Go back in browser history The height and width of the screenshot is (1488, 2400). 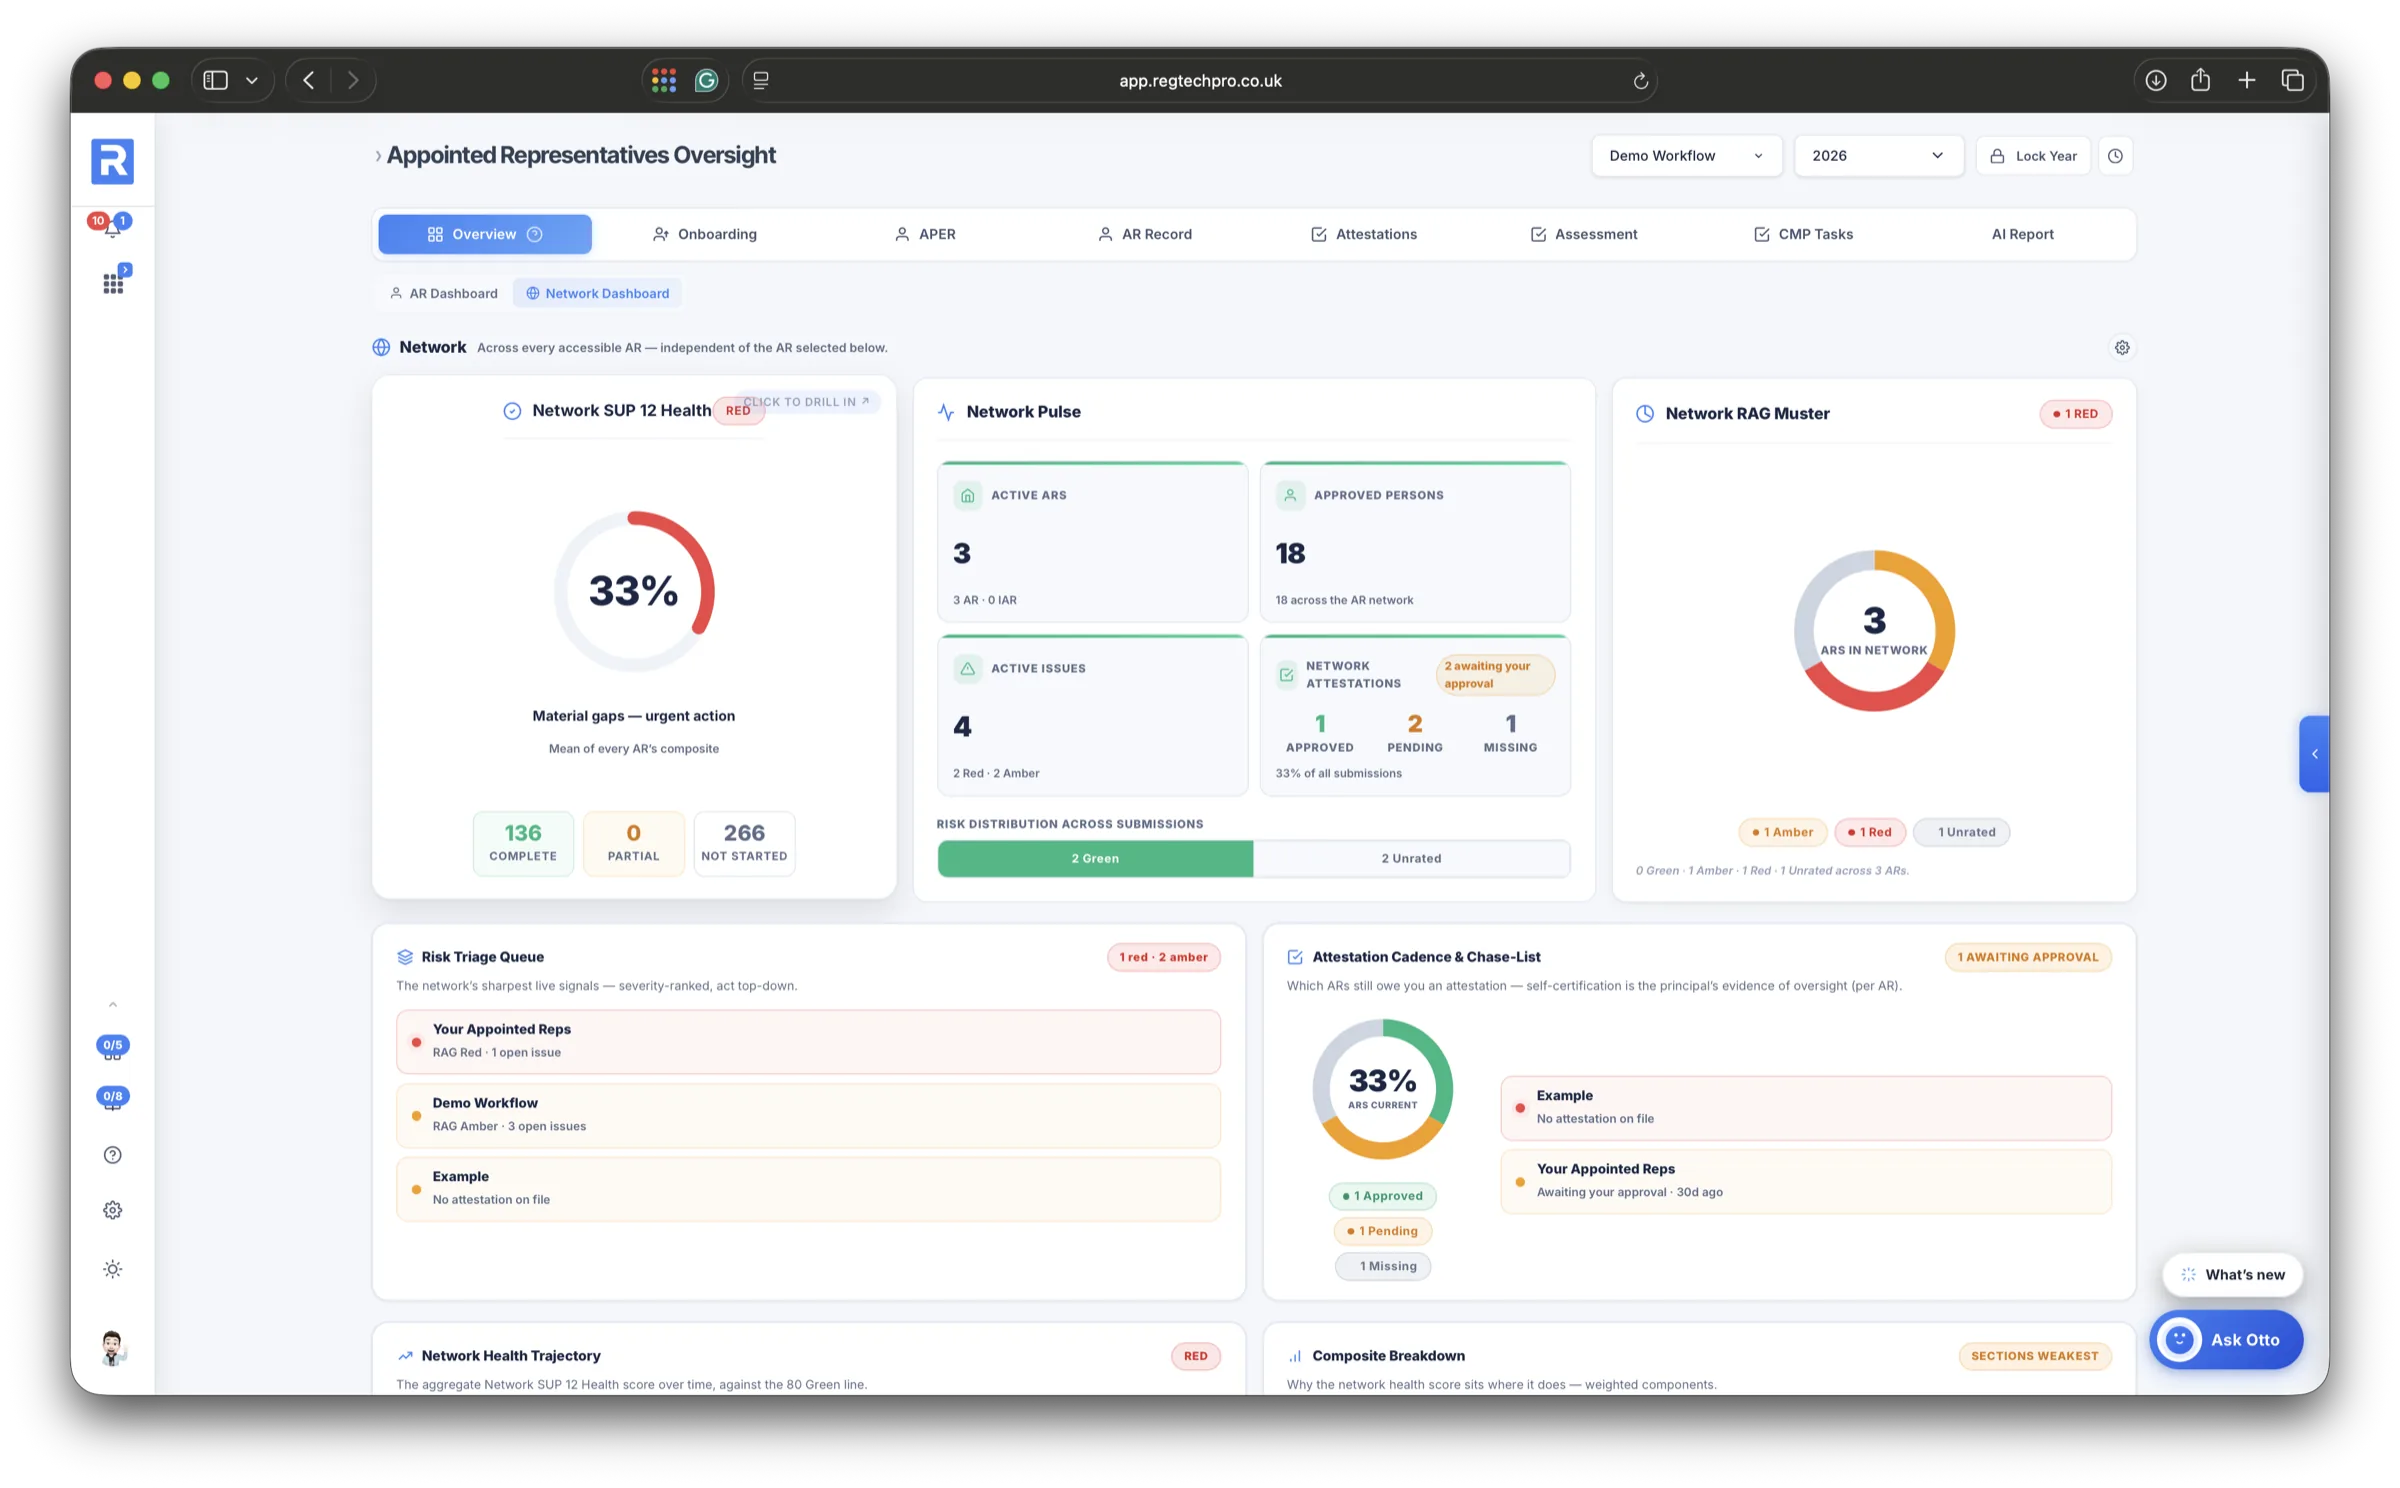click(309, 80)
